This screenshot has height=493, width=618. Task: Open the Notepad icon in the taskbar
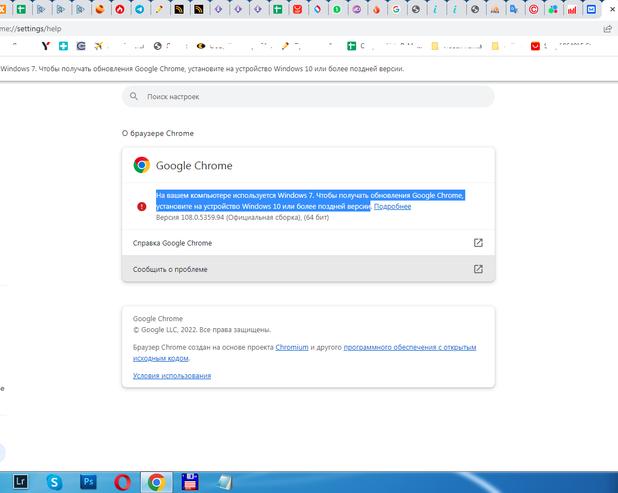(x=225, y=482)
